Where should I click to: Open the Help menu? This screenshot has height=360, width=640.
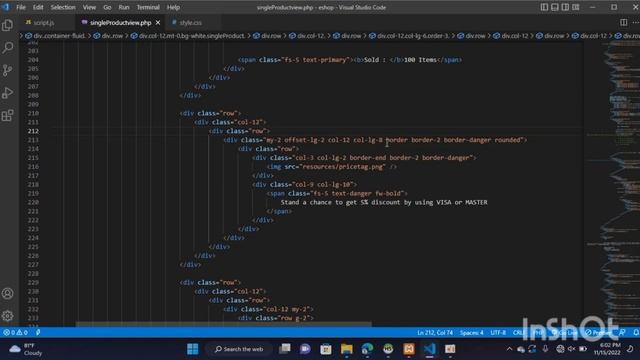173,7
